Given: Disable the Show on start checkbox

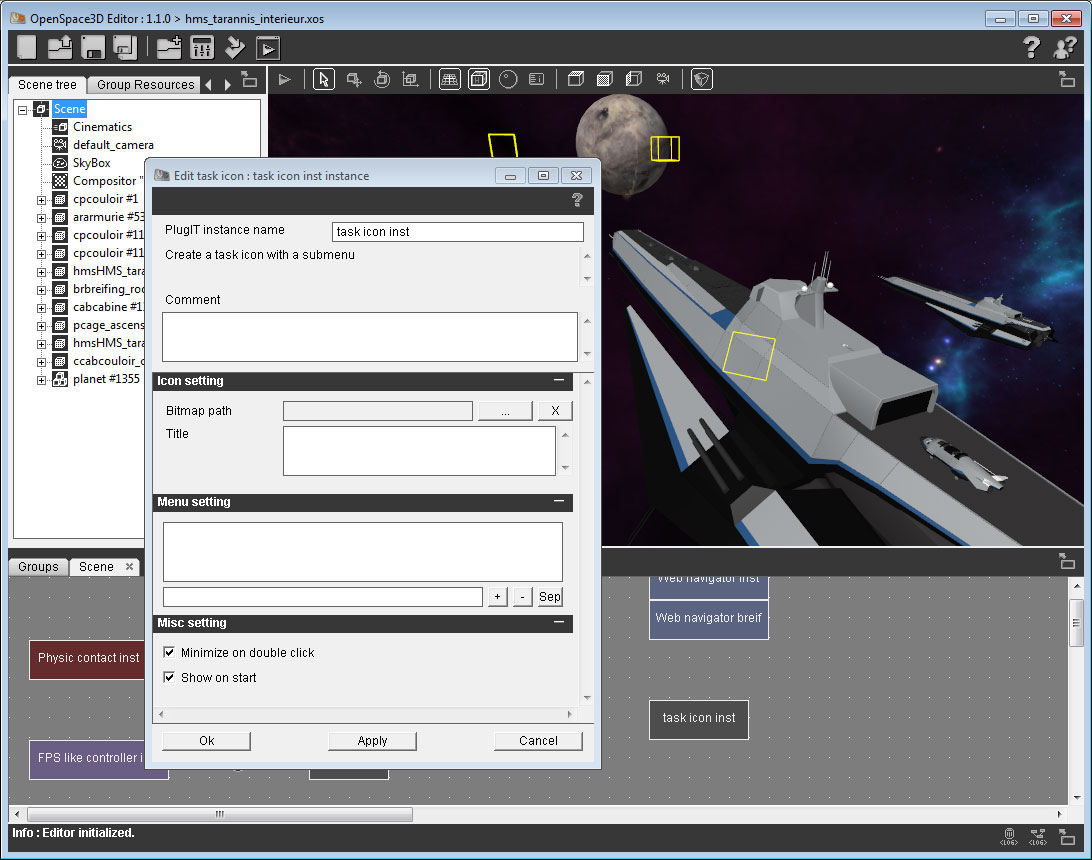Looking at the screenshot, I should [169, 677].
